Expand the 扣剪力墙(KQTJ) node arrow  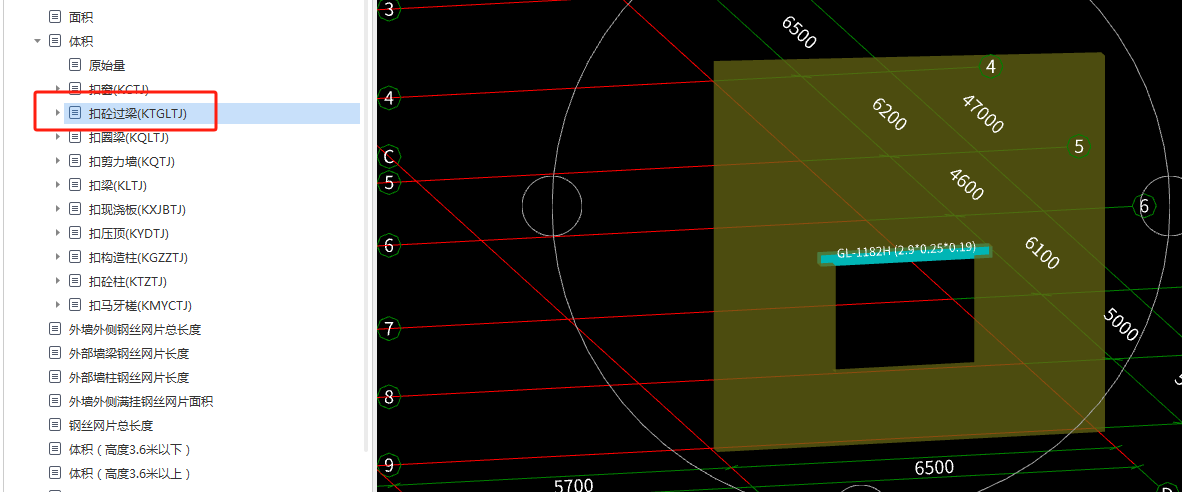point(58,161)
